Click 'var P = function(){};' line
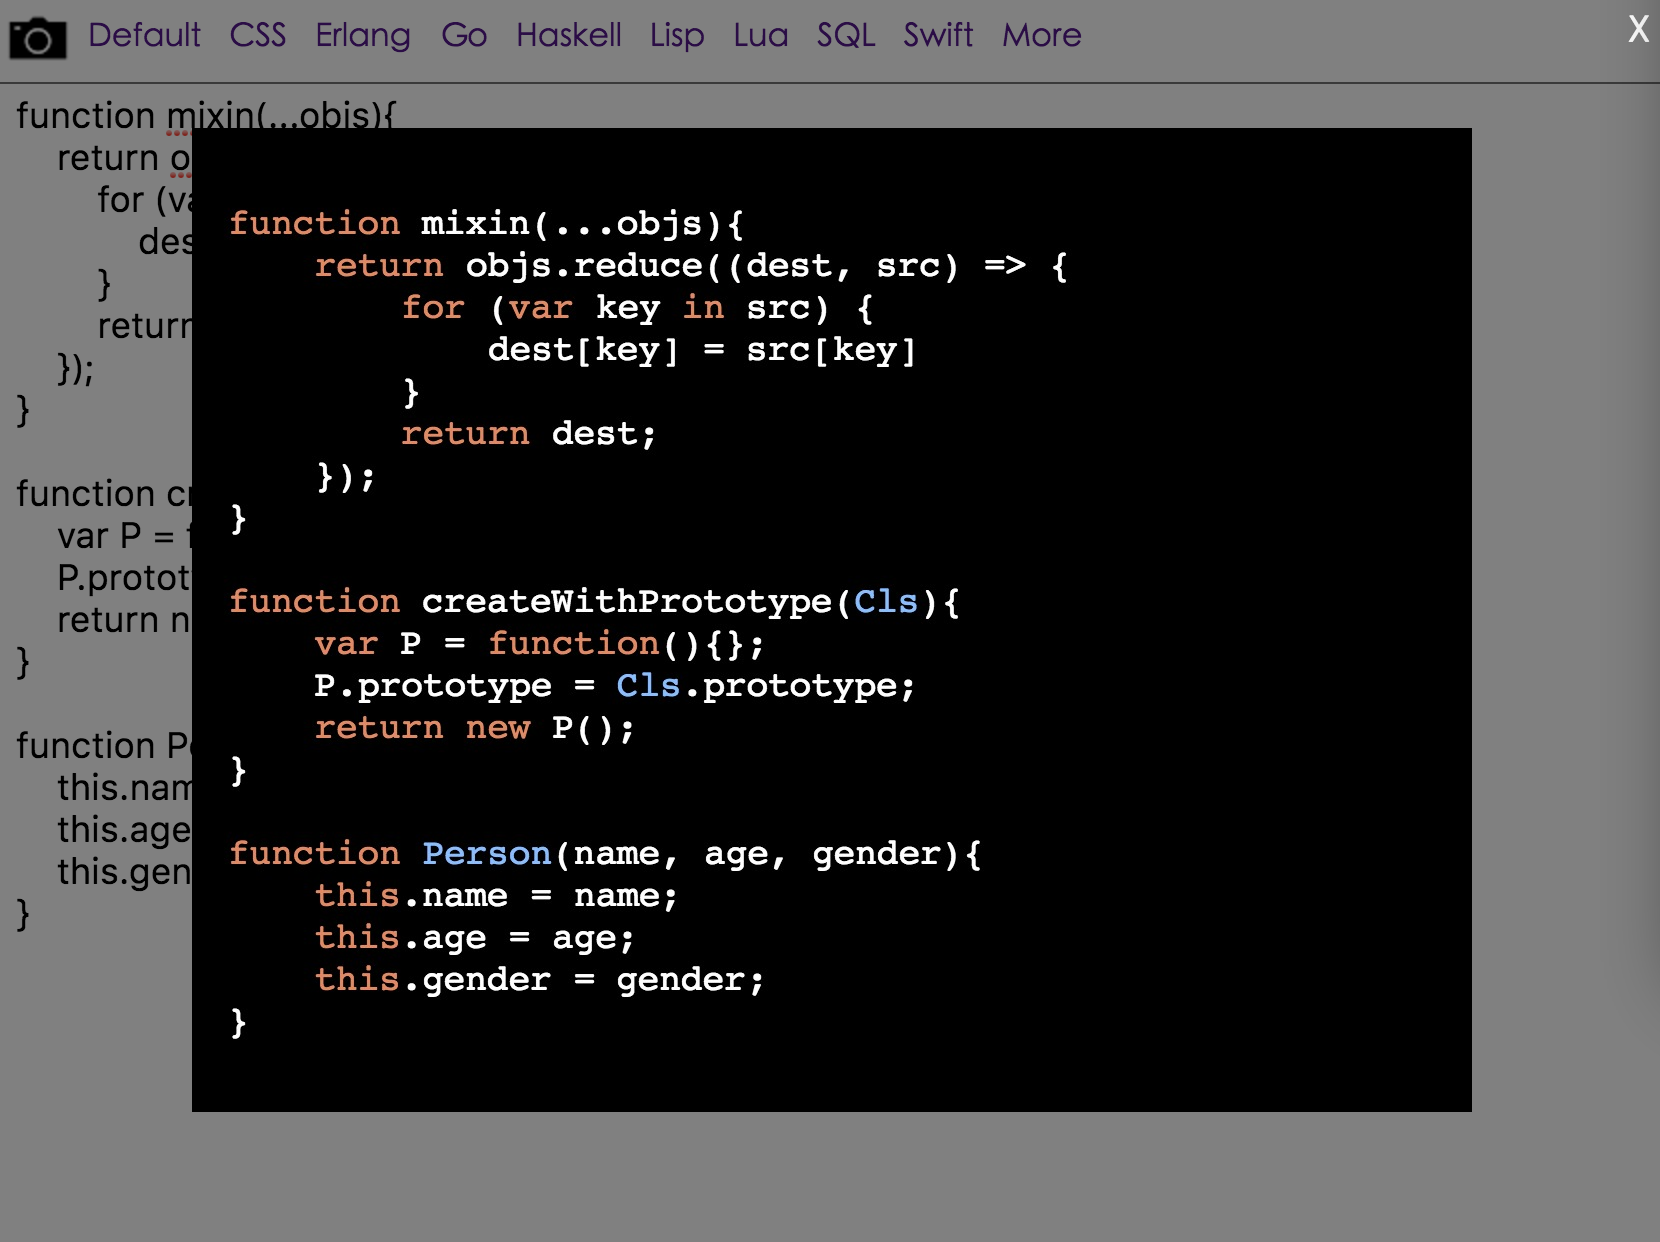 [x=540, y=644]
